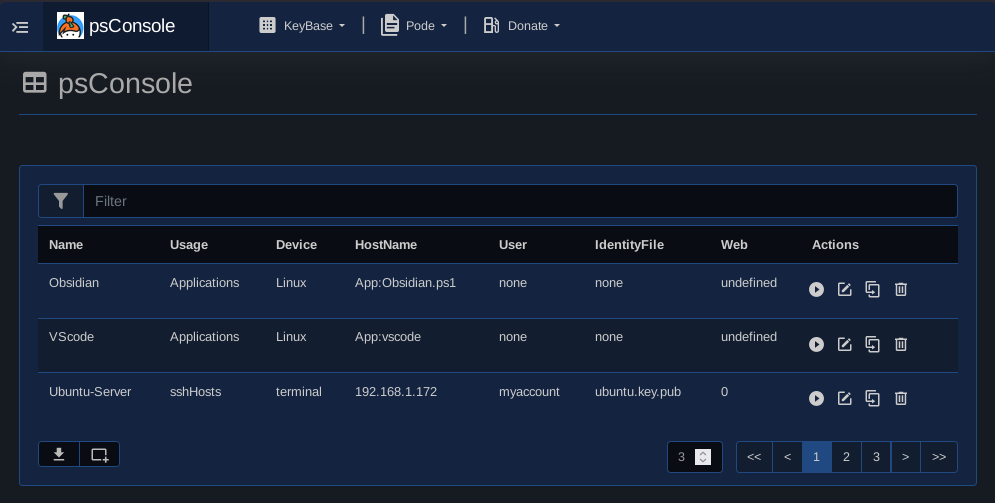Screen dimensions: 995x503
Task: Jump to the last page
Action: click(x=938, y=457)
